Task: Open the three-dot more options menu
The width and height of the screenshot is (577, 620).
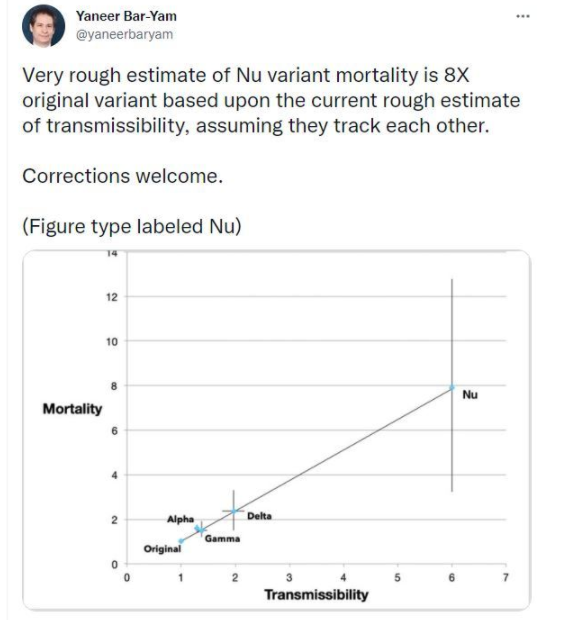Action: pos(522,17)
